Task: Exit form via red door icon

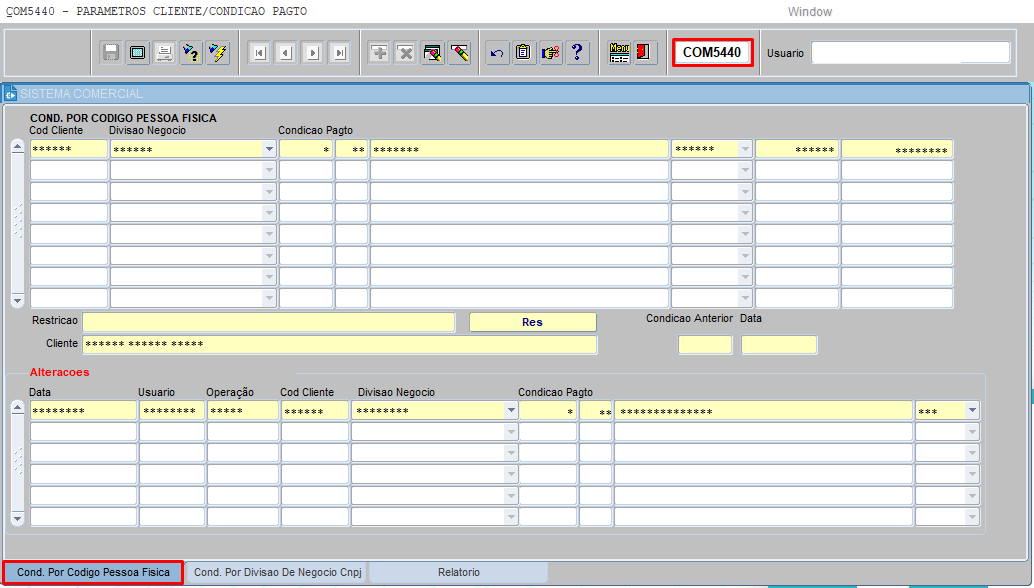Action: click(x=645, y=53)
